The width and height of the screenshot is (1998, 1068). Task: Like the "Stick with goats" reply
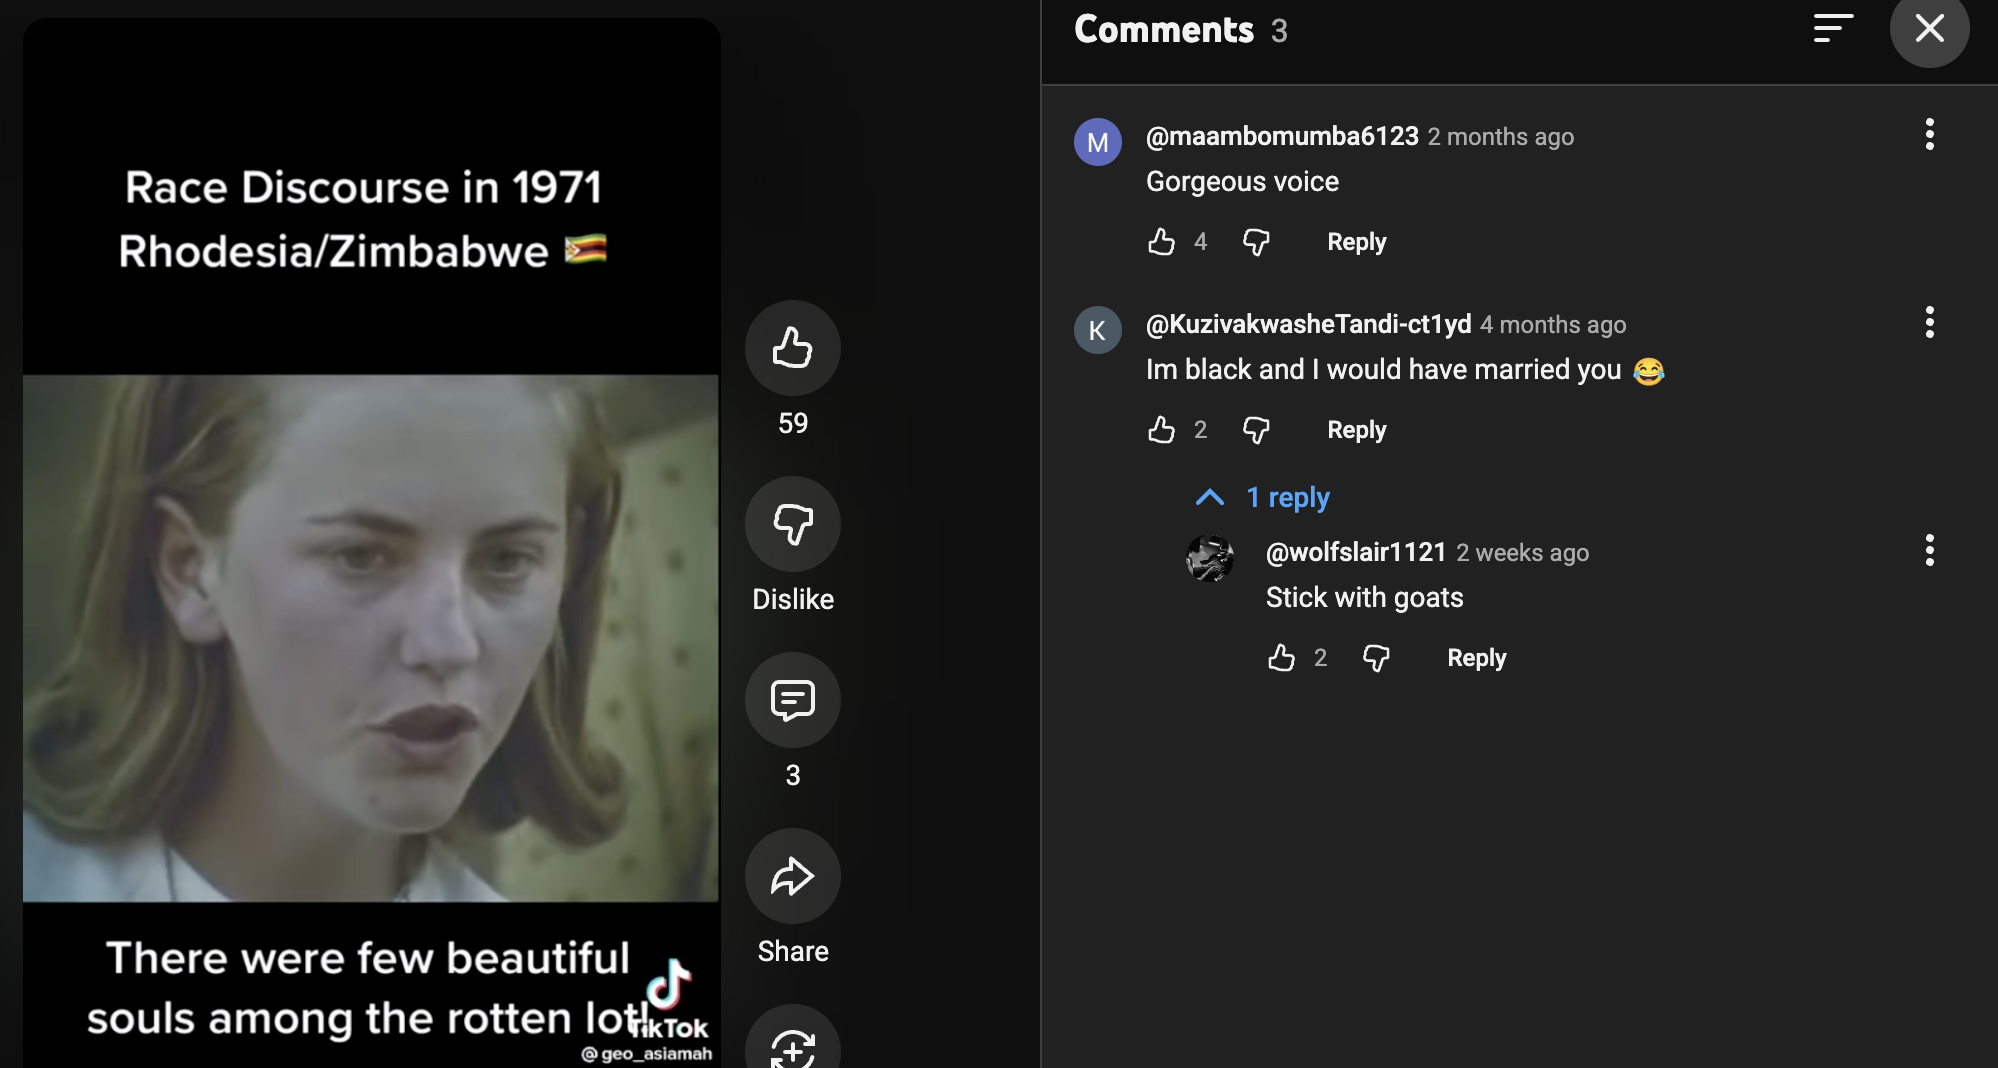tap(1281, 658)
